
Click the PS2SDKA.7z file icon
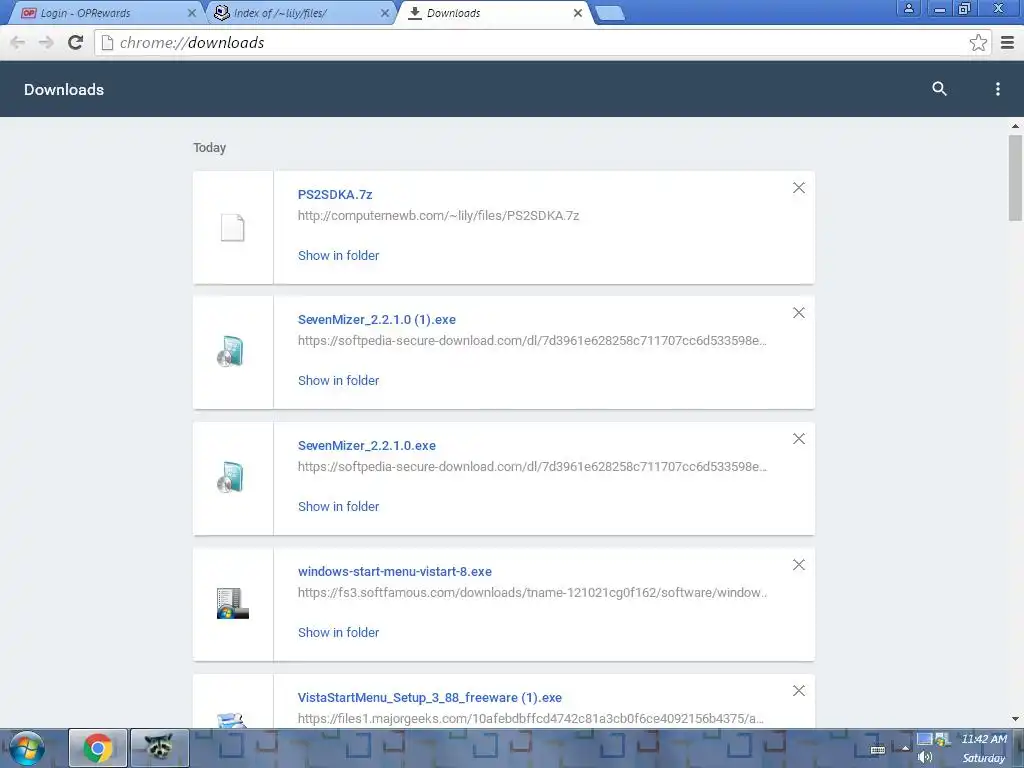pyautogui.click(x=232, y=228)
